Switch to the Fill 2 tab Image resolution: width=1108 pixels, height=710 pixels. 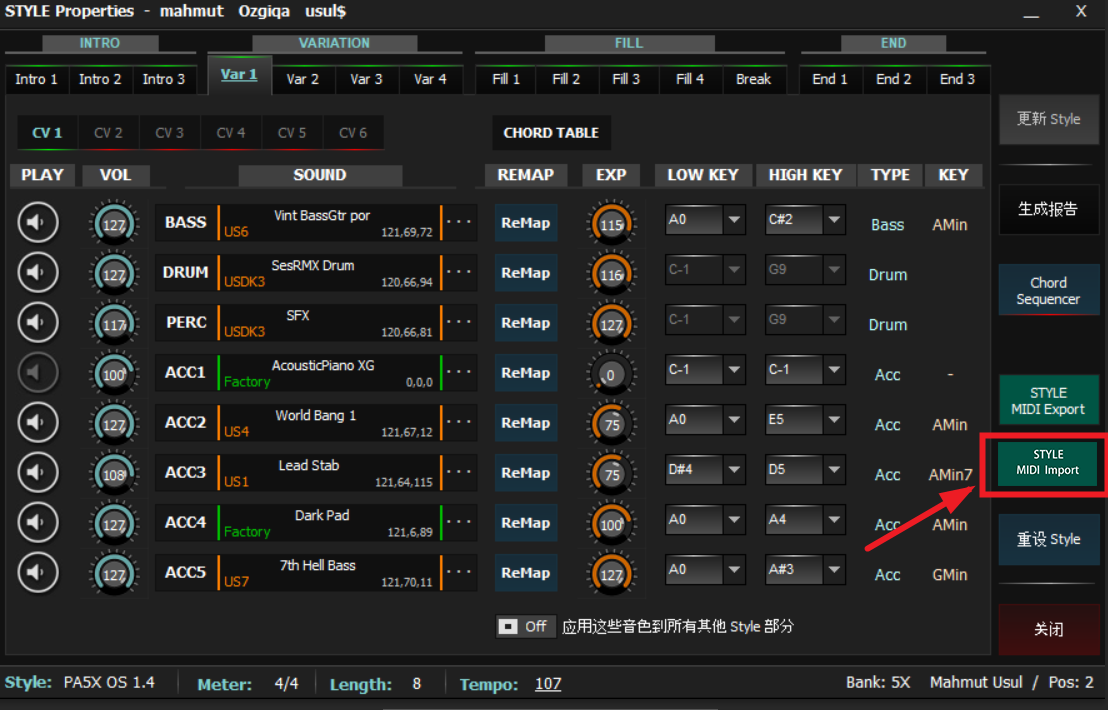tap(567, 79)
